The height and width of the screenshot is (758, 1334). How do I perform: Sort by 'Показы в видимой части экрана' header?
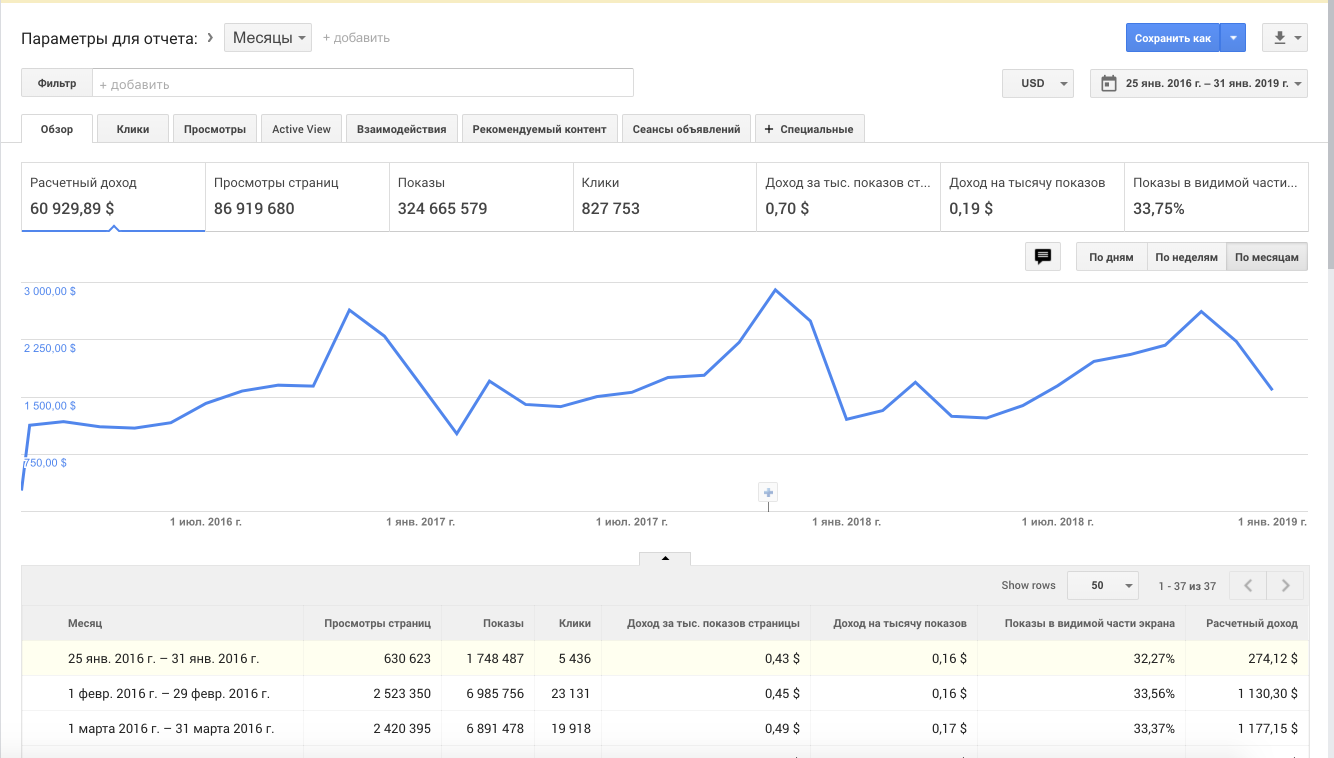pyautogui.click(x=1090, y=623)
